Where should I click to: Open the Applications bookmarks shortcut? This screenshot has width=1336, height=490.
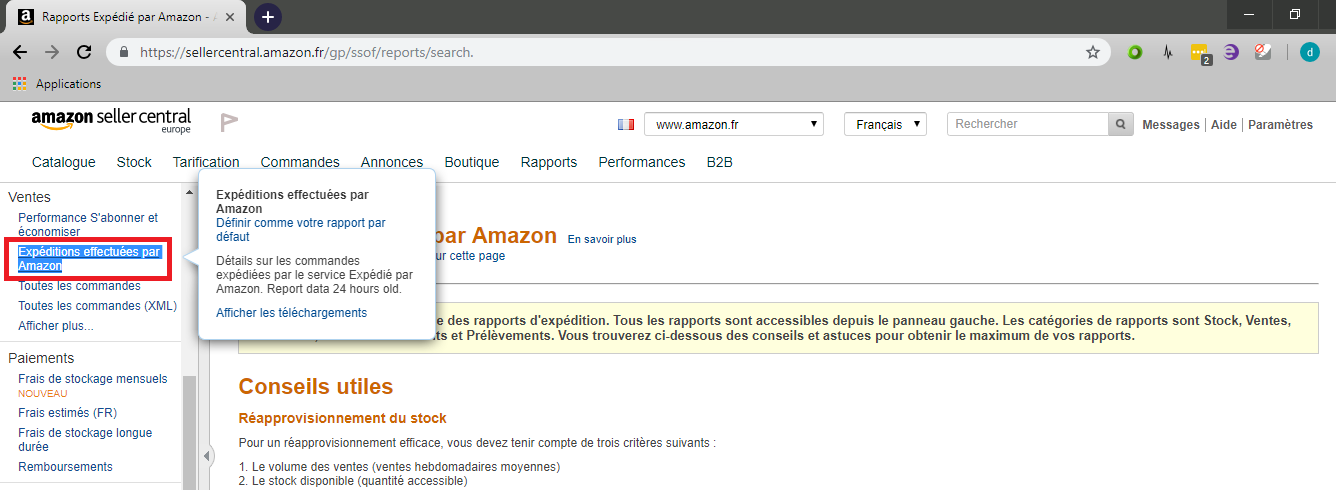[57, 84]
